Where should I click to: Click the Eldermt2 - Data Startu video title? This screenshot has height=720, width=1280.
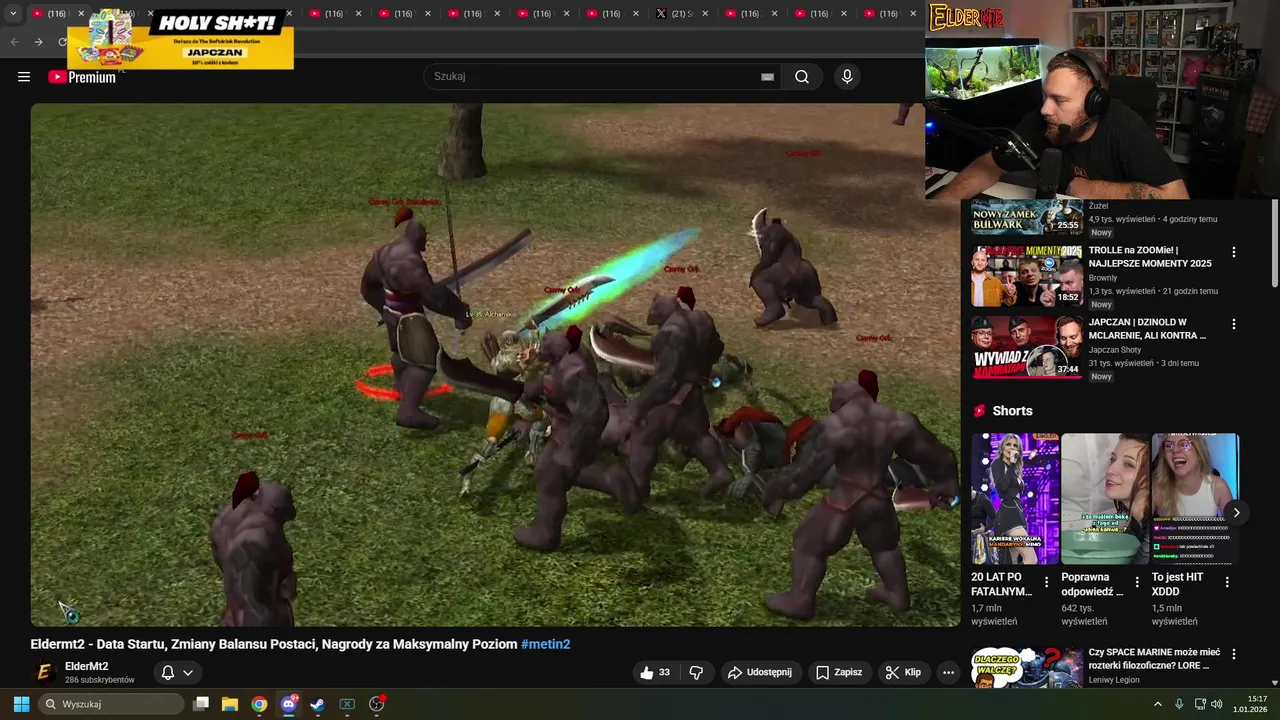[x=274, y=644]
